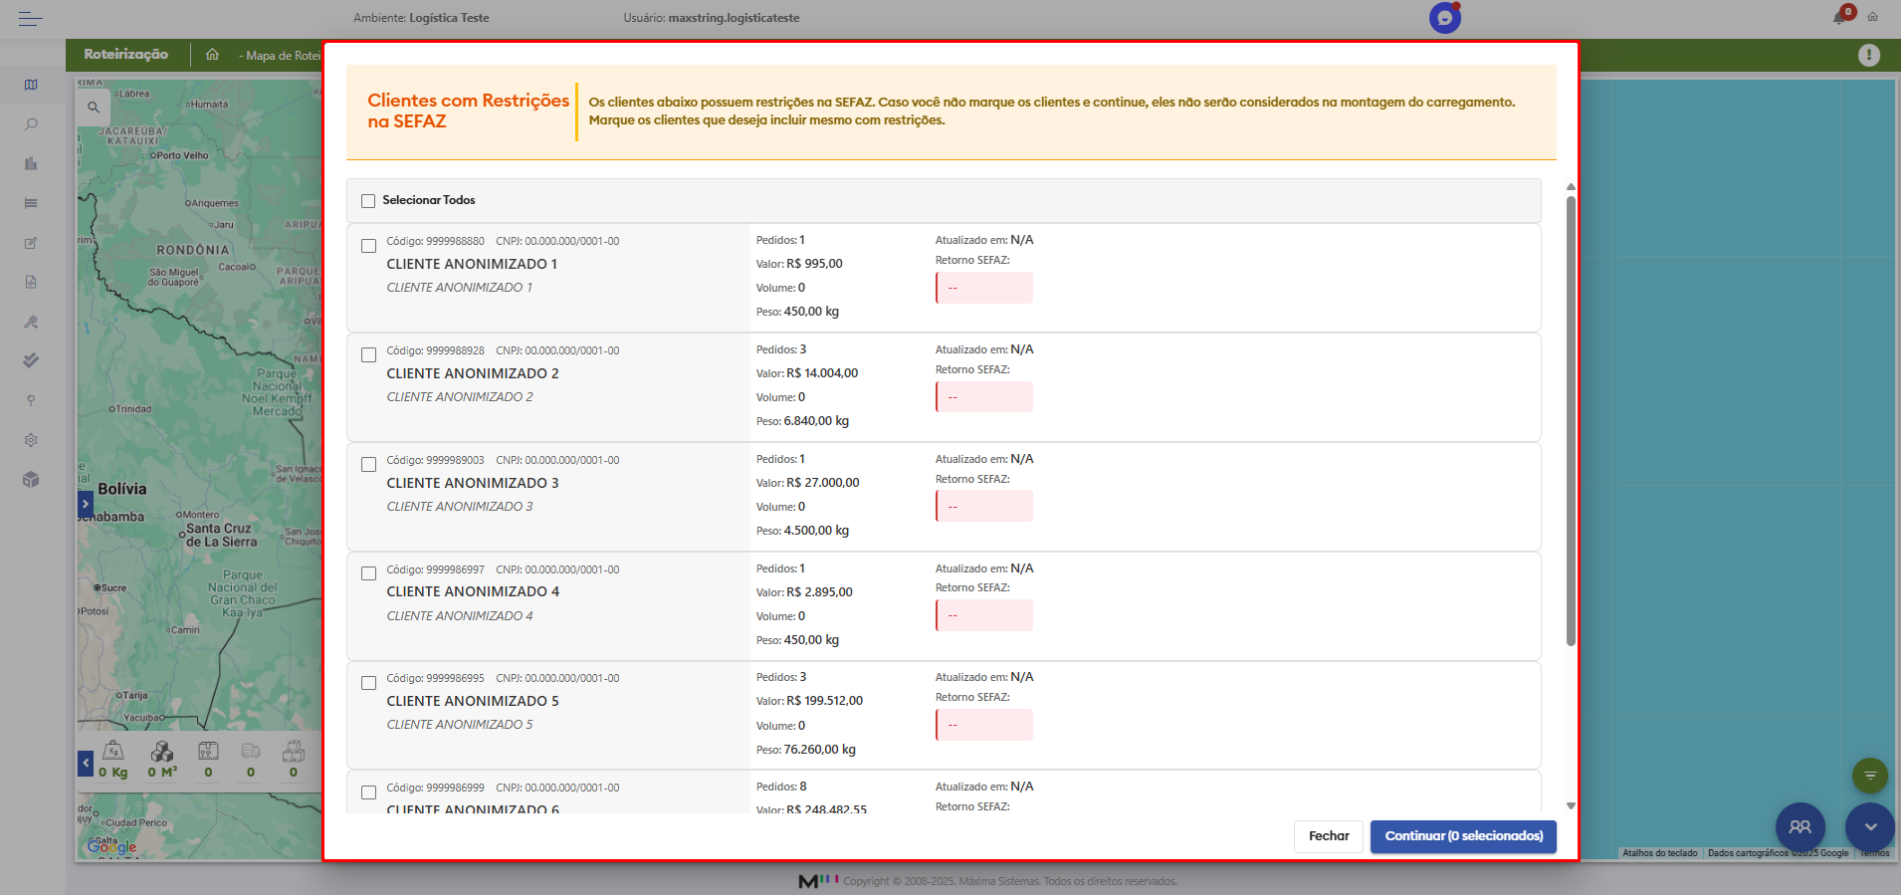The width and height of the screenshot is (1901, 895).
Task: Click the username maxstring.logisticateste
Action: (734, 18)
